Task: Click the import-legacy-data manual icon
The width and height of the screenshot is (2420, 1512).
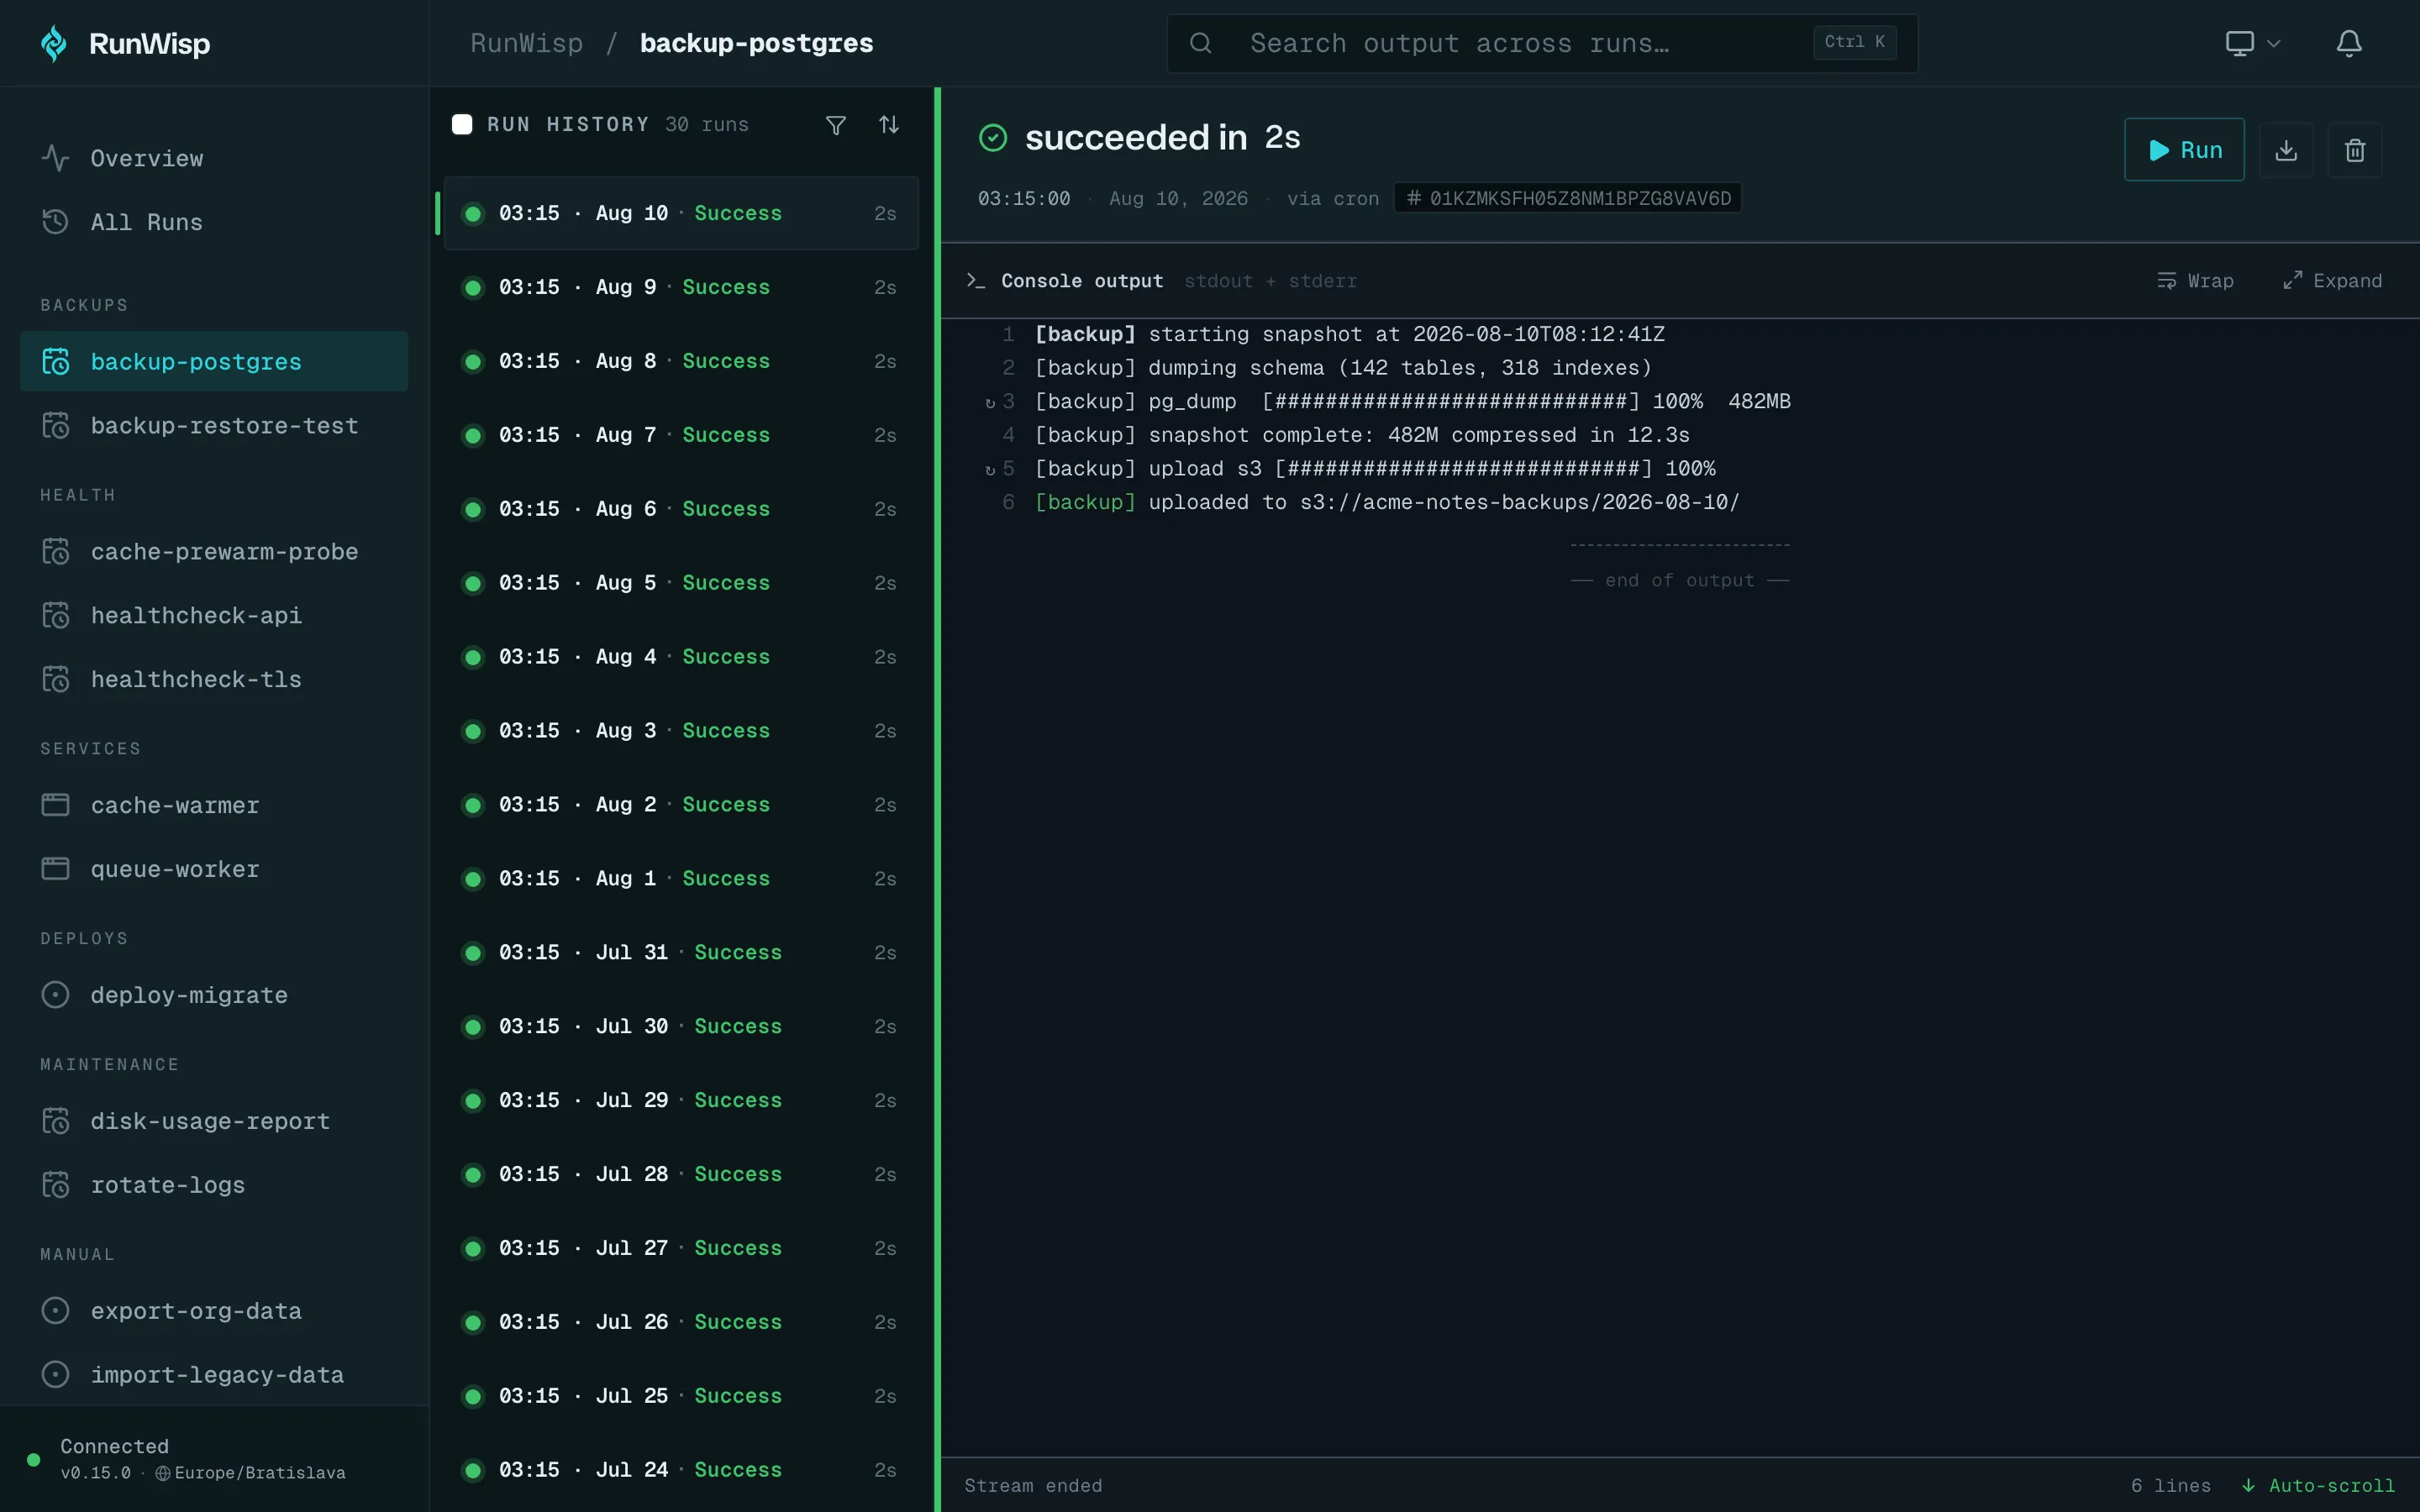Action: coord(56,1375)
